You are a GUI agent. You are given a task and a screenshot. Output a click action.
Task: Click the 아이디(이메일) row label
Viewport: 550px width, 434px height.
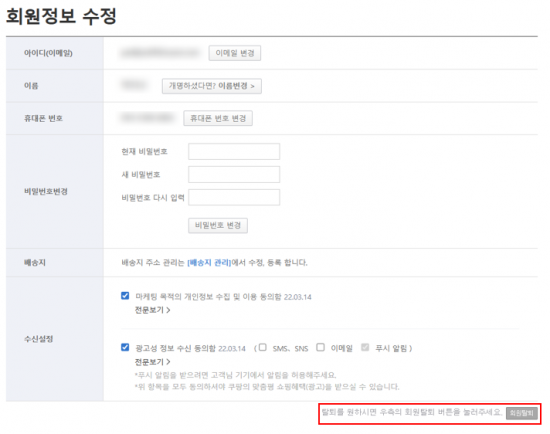coord(48,53)
